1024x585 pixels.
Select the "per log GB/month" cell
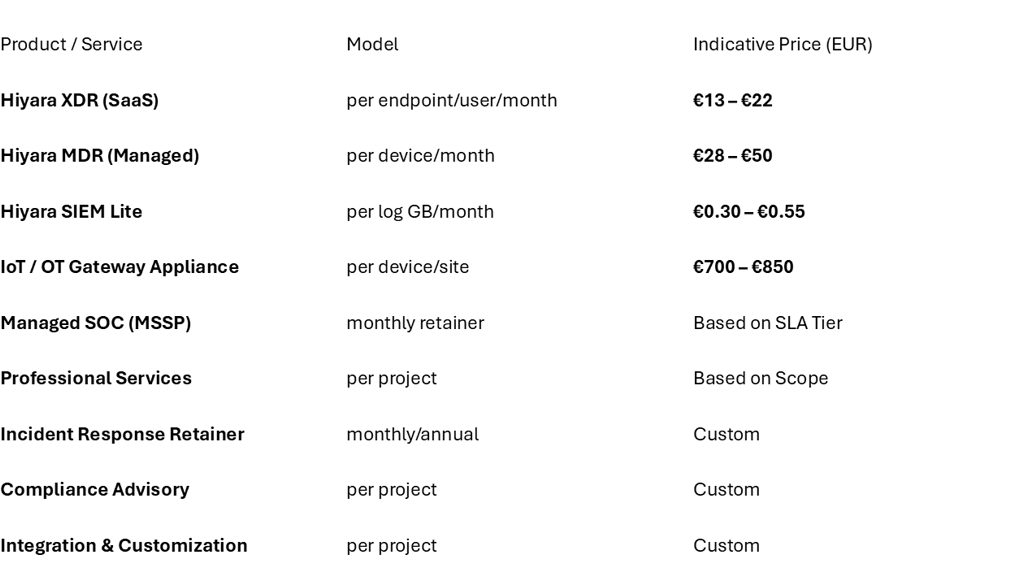[420, 212]
